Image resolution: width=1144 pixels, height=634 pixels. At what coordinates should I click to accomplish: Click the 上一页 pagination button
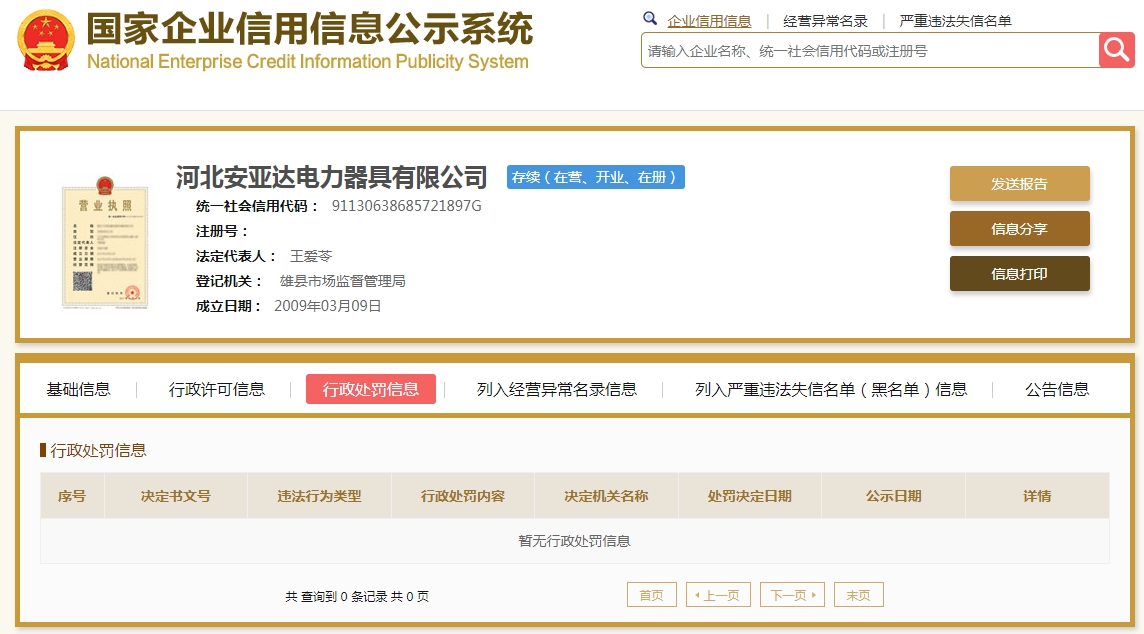pyautogui.click(x=718, y=595)
